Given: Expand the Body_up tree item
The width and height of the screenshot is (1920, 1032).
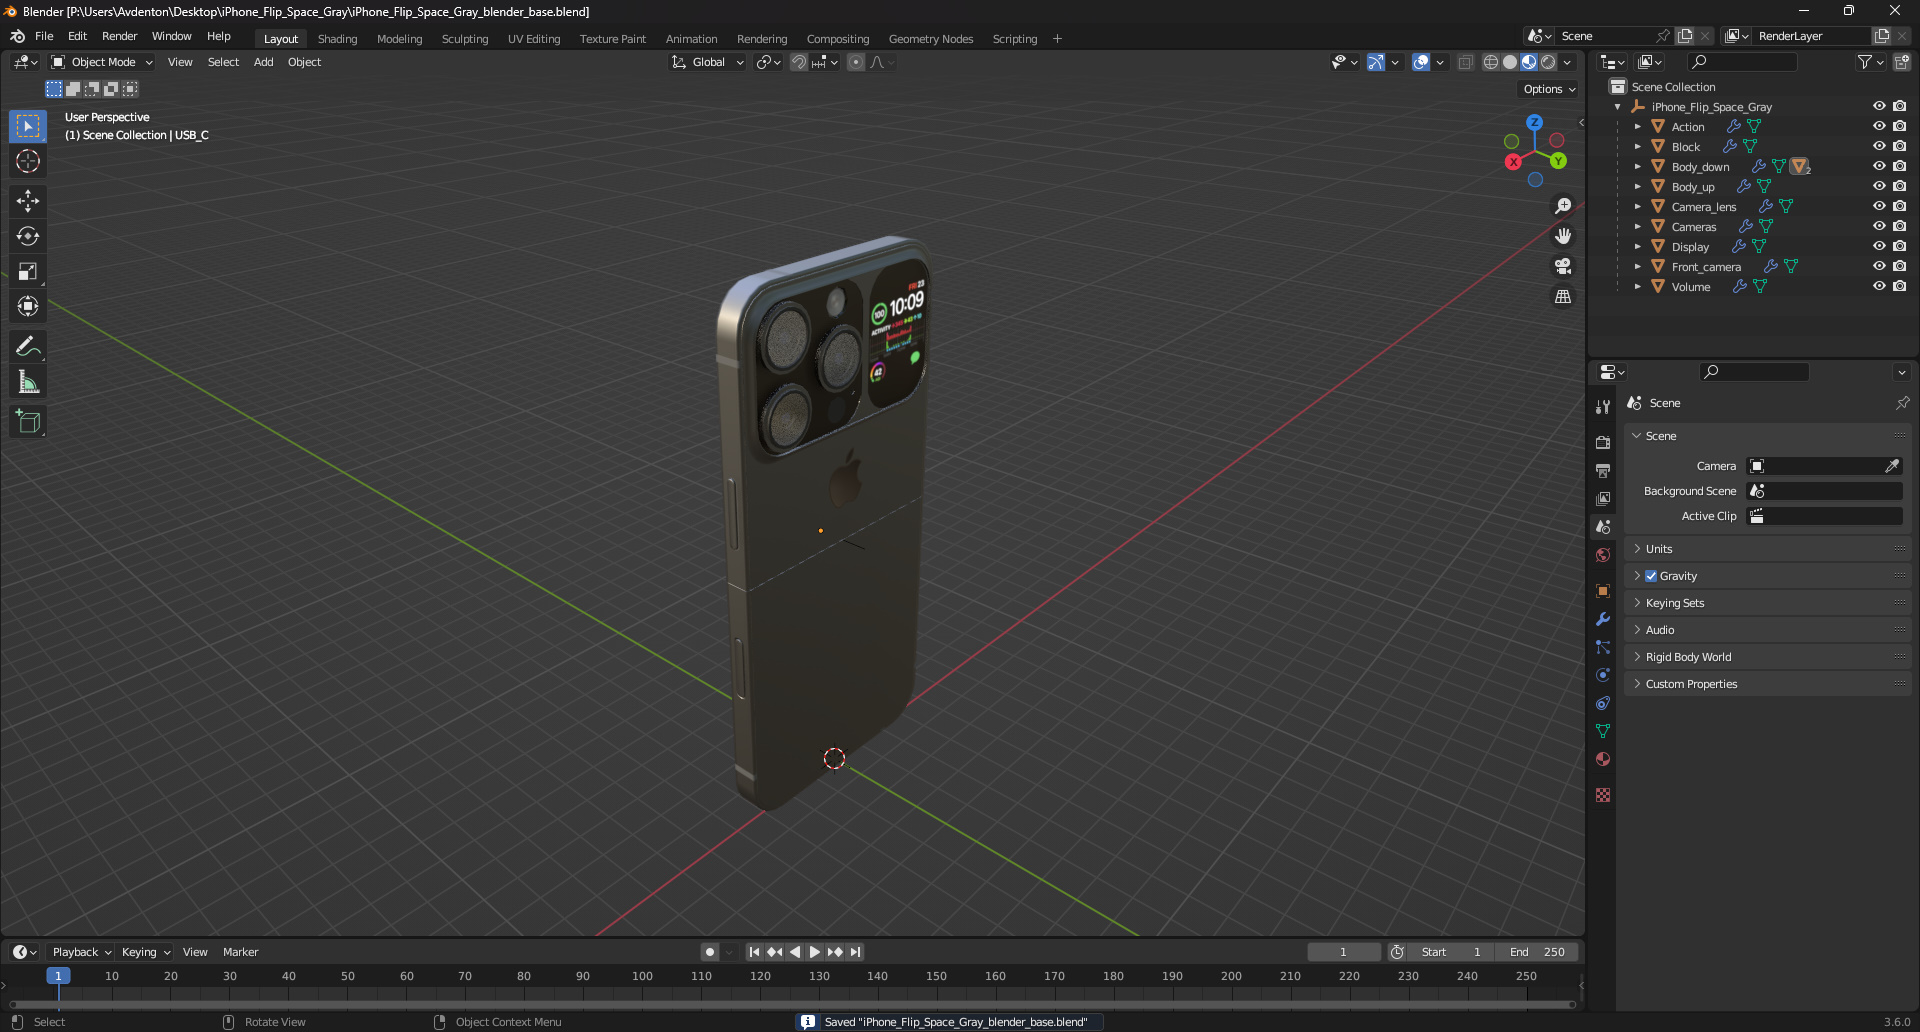Looking at the screenshot, I should (x=1637, y=187).
